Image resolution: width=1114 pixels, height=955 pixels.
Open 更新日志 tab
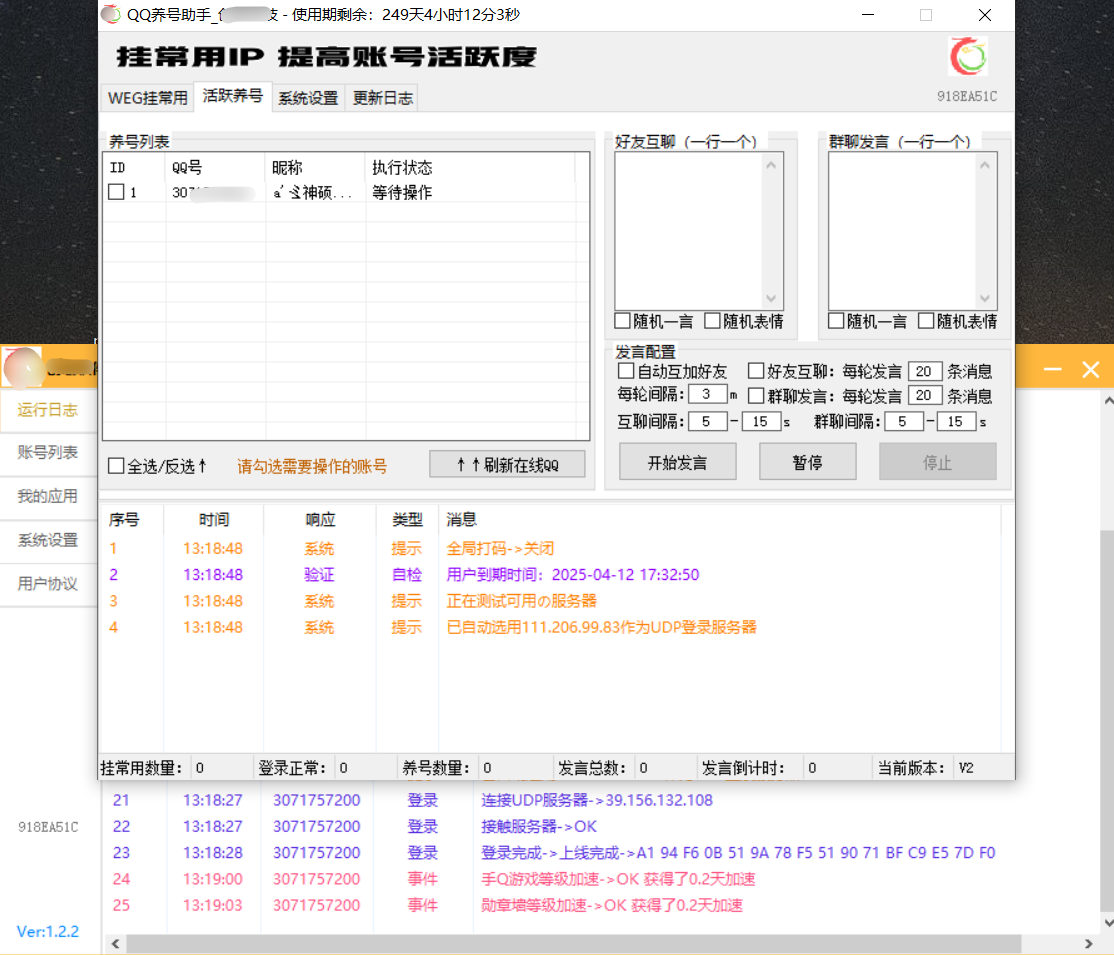tap(383, 98)
